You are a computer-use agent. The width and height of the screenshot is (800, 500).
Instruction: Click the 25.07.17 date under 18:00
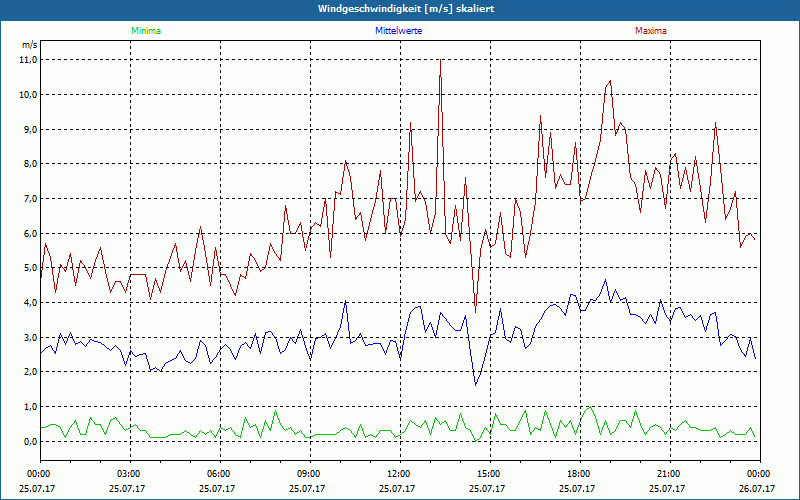pyautogui.click(x=577, y=488)
